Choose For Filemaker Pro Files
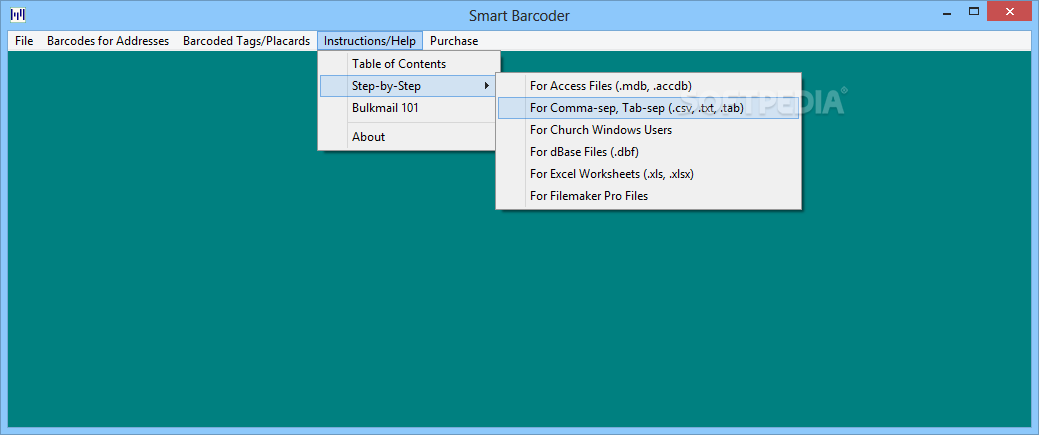 [x=648, y=196]
